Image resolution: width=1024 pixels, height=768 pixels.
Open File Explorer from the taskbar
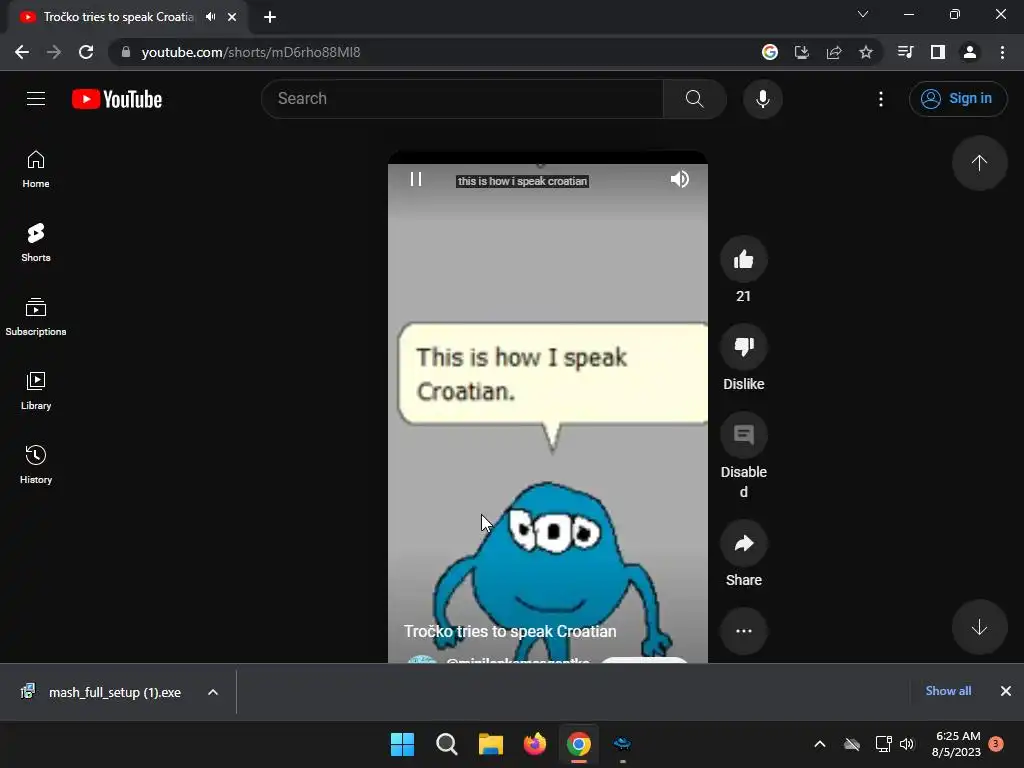490,744
